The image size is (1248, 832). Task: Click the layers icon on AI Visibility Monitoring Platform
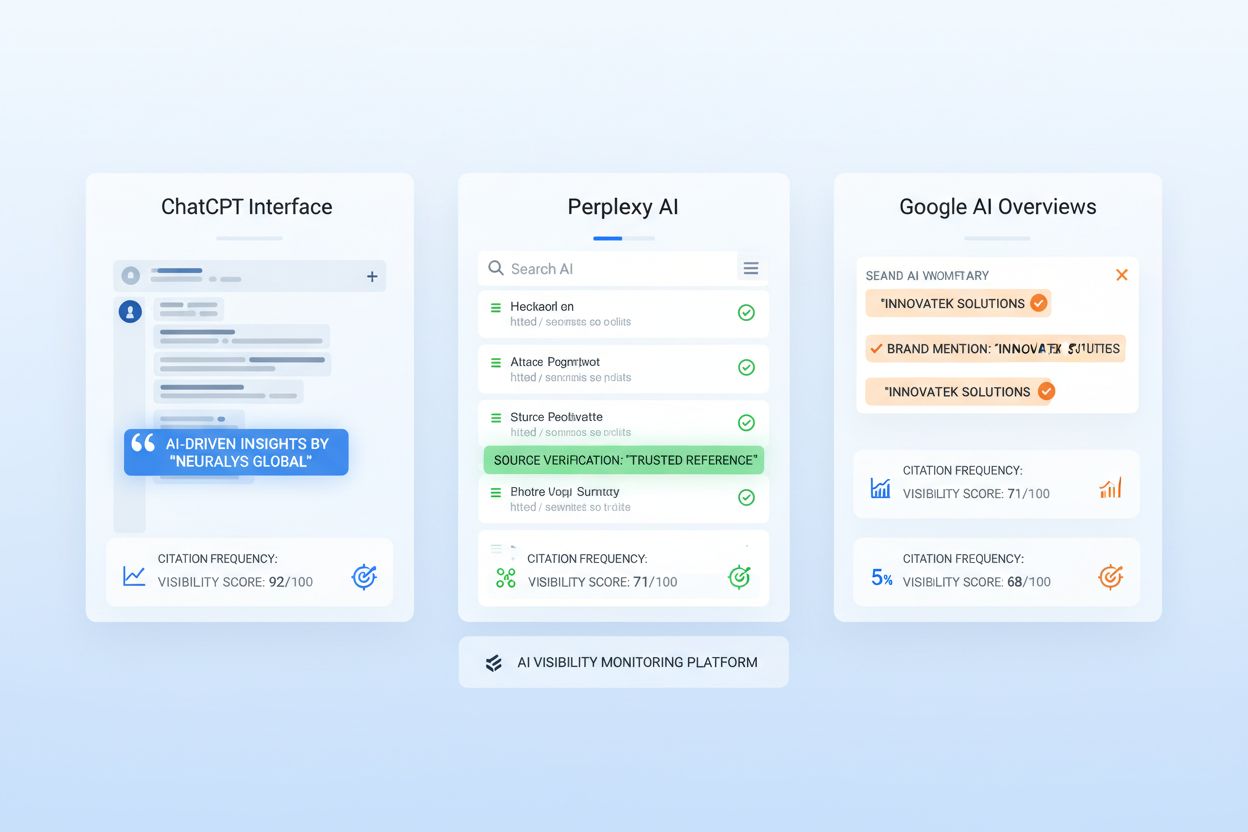pyautogui.click(x=492, y=662)
